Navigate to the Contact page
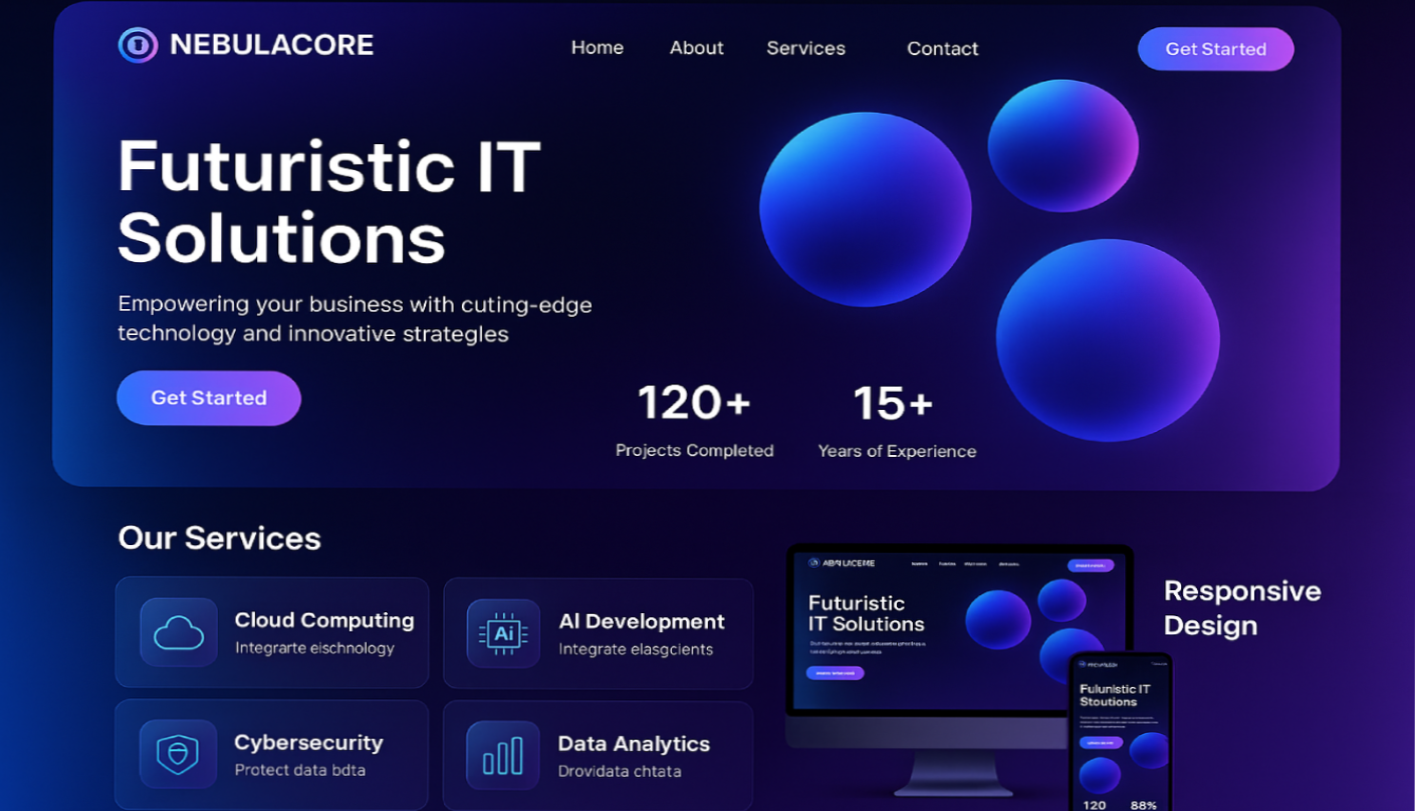The image size is (1415, 811). tap(942, 48)
